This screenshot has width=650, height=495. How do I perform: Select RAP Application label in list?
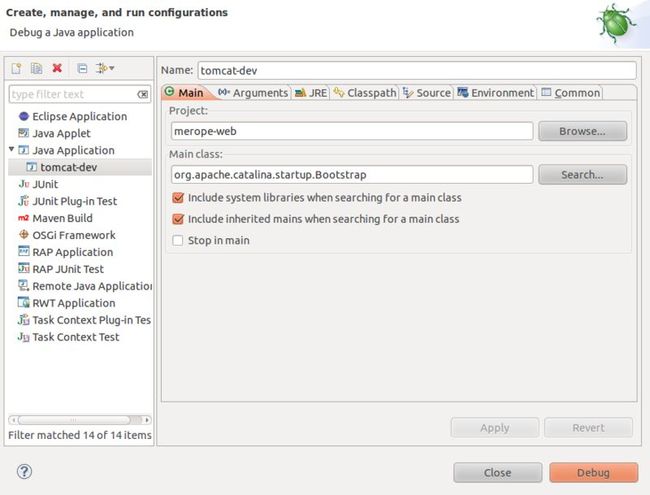73,252
